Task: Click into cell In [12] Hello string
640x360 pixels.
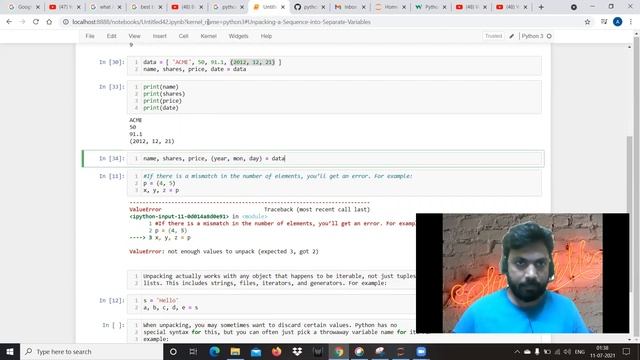Action: (x=272, y=304)
